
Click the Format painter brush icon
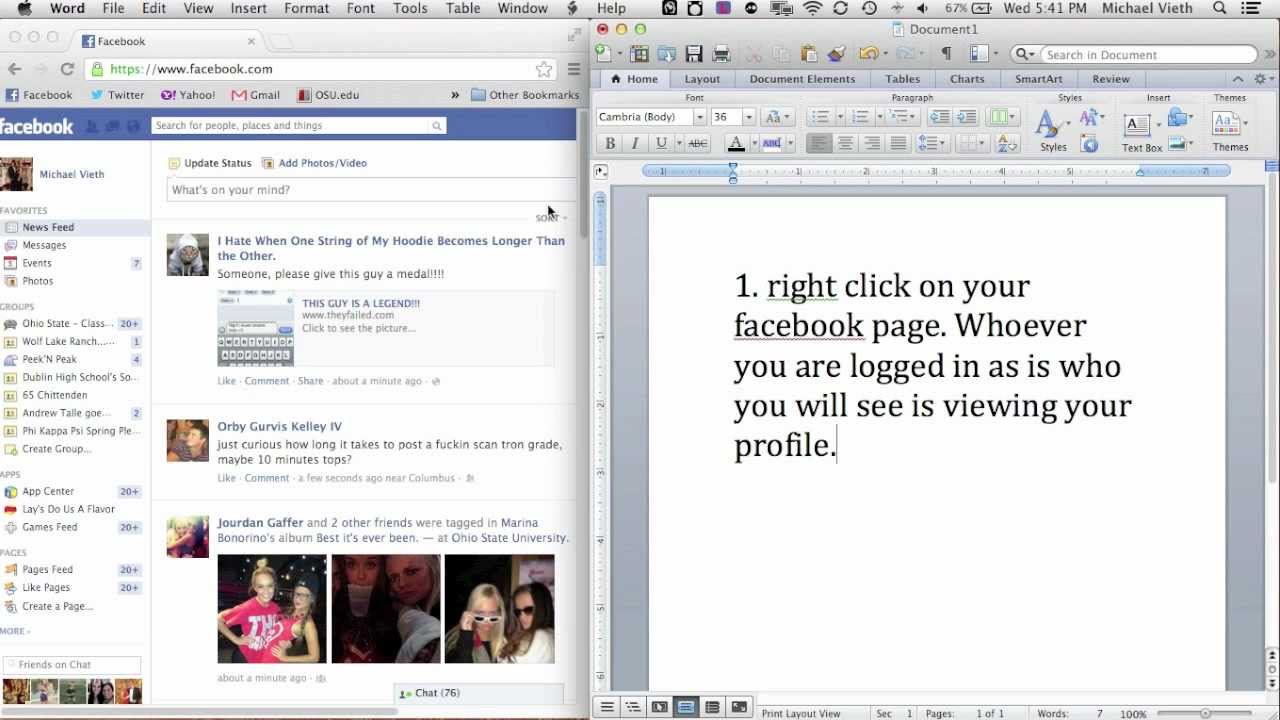pyautogui.click(x=837, y=54)
